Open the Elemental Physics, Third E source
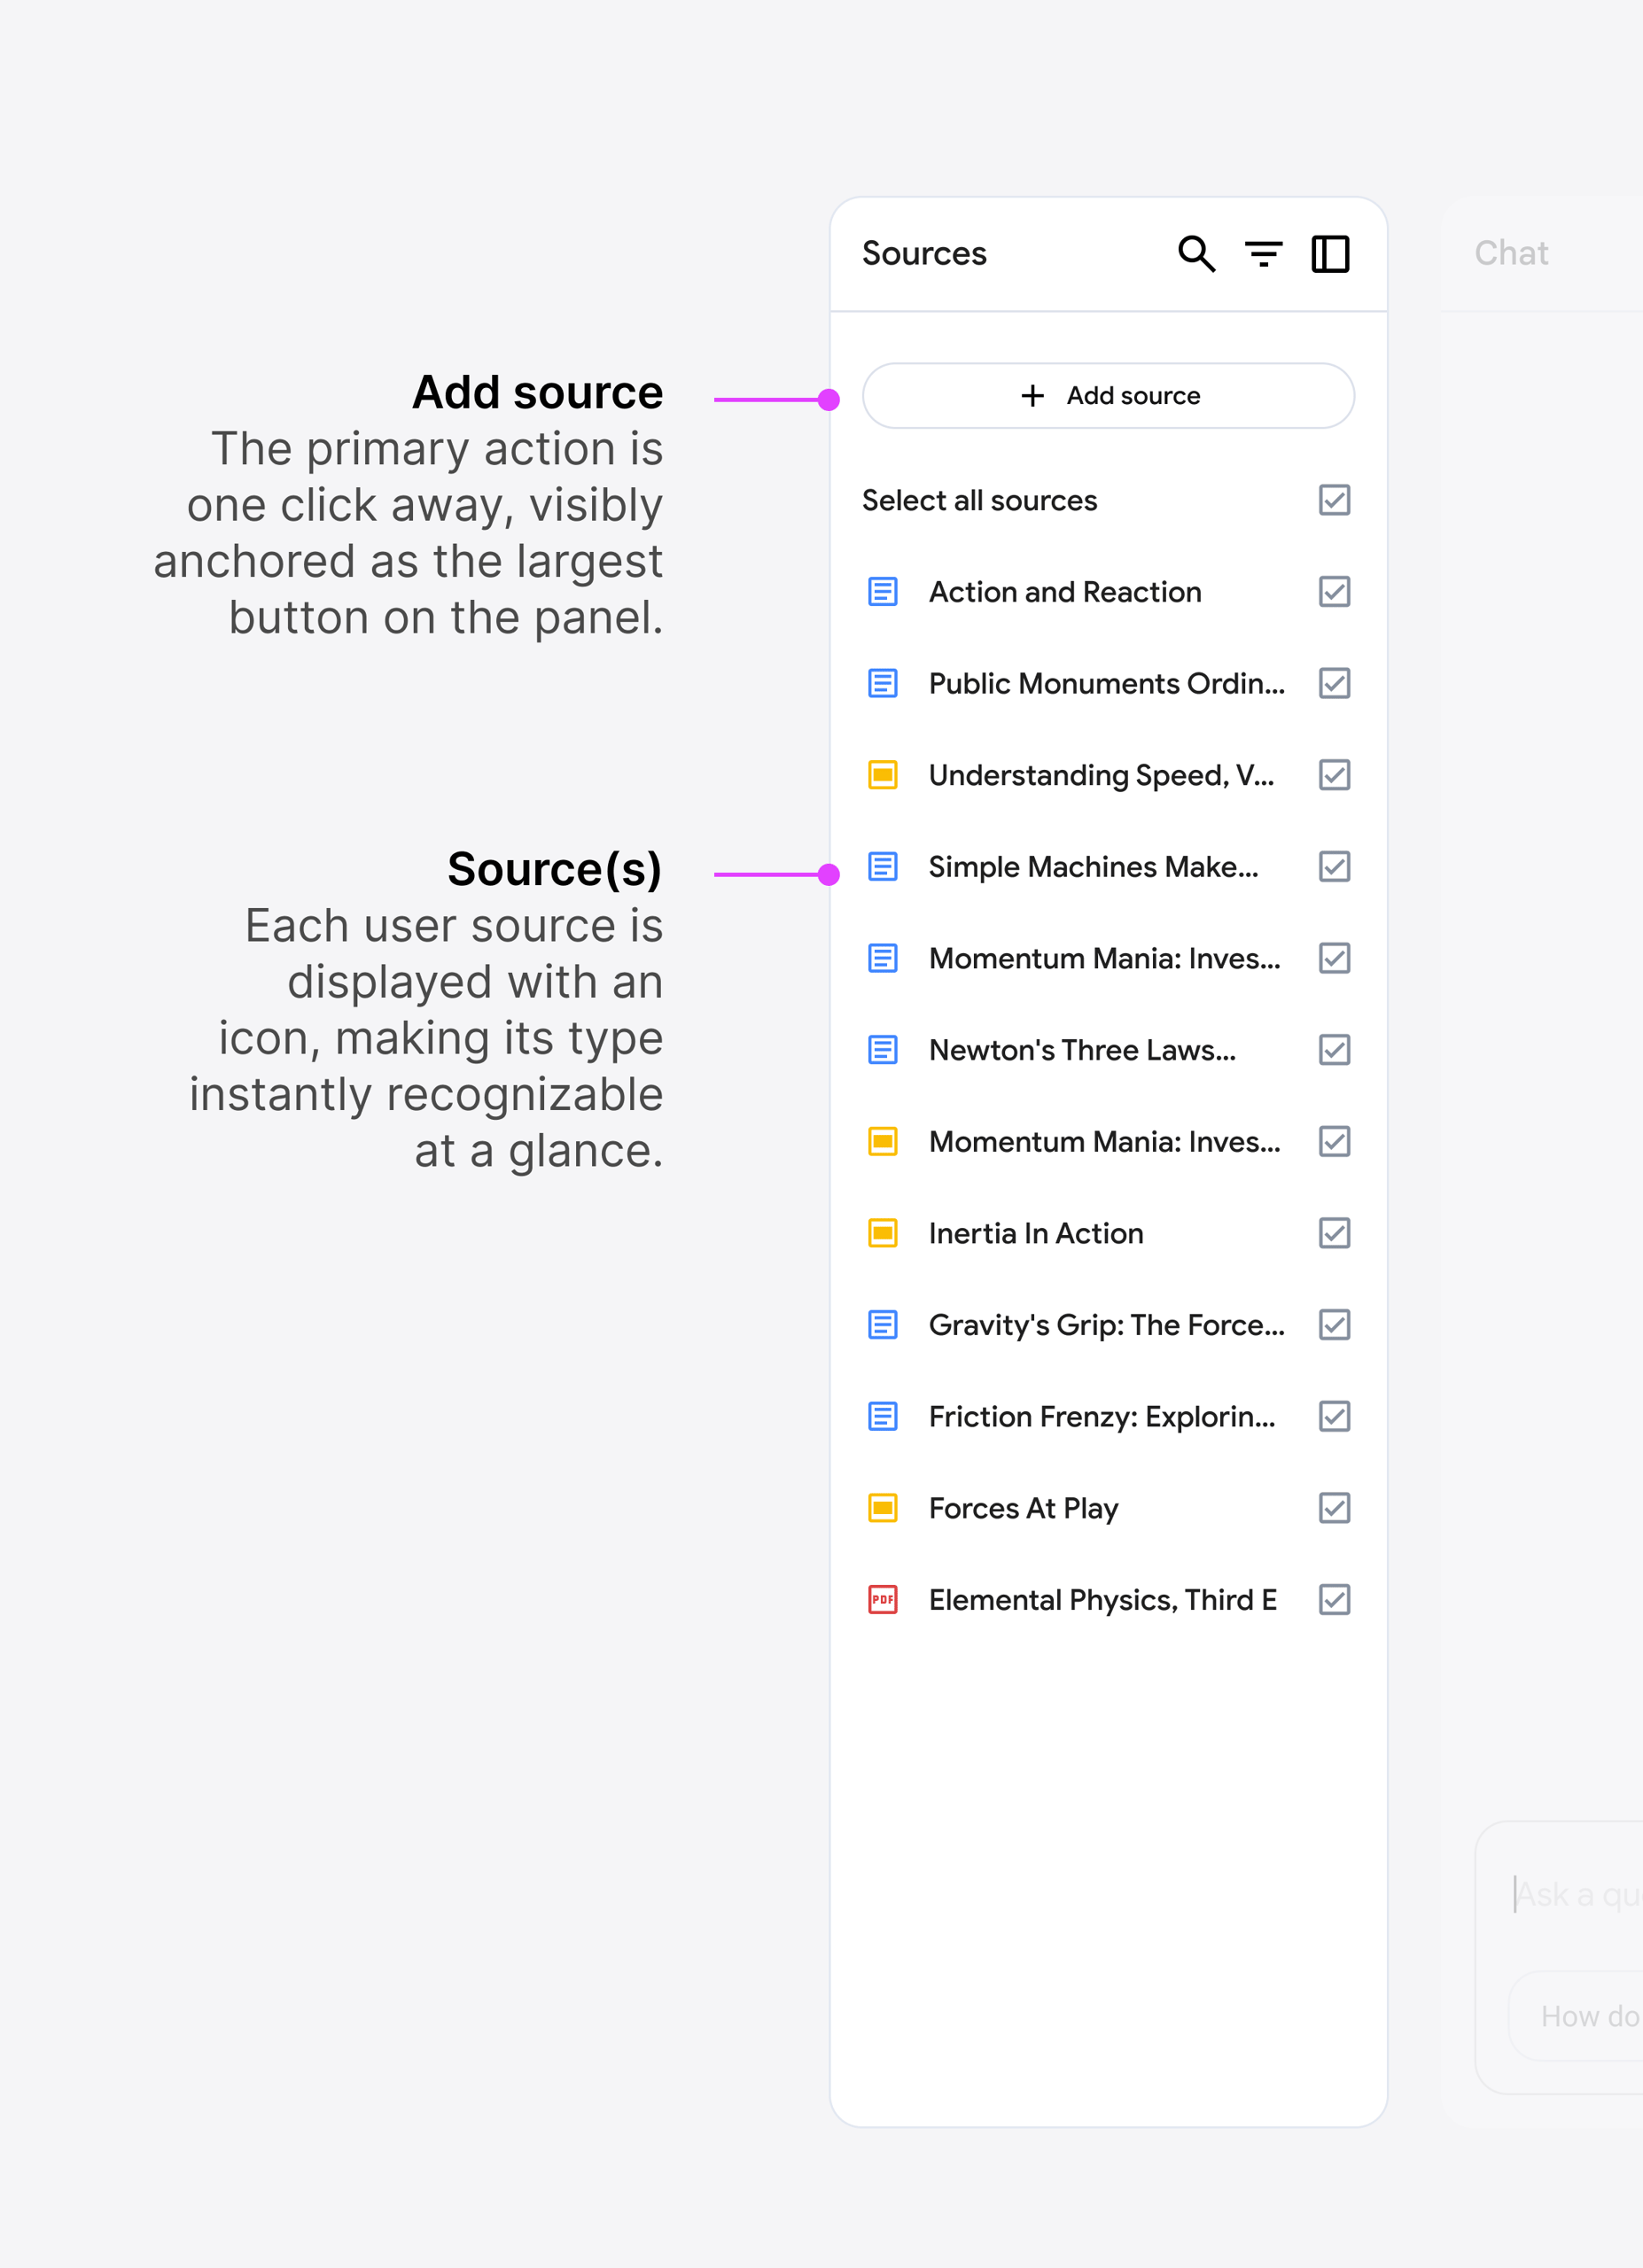Image resolution: width=1643 pixels, height=2268 pixels. [x=1102, y=1600]
